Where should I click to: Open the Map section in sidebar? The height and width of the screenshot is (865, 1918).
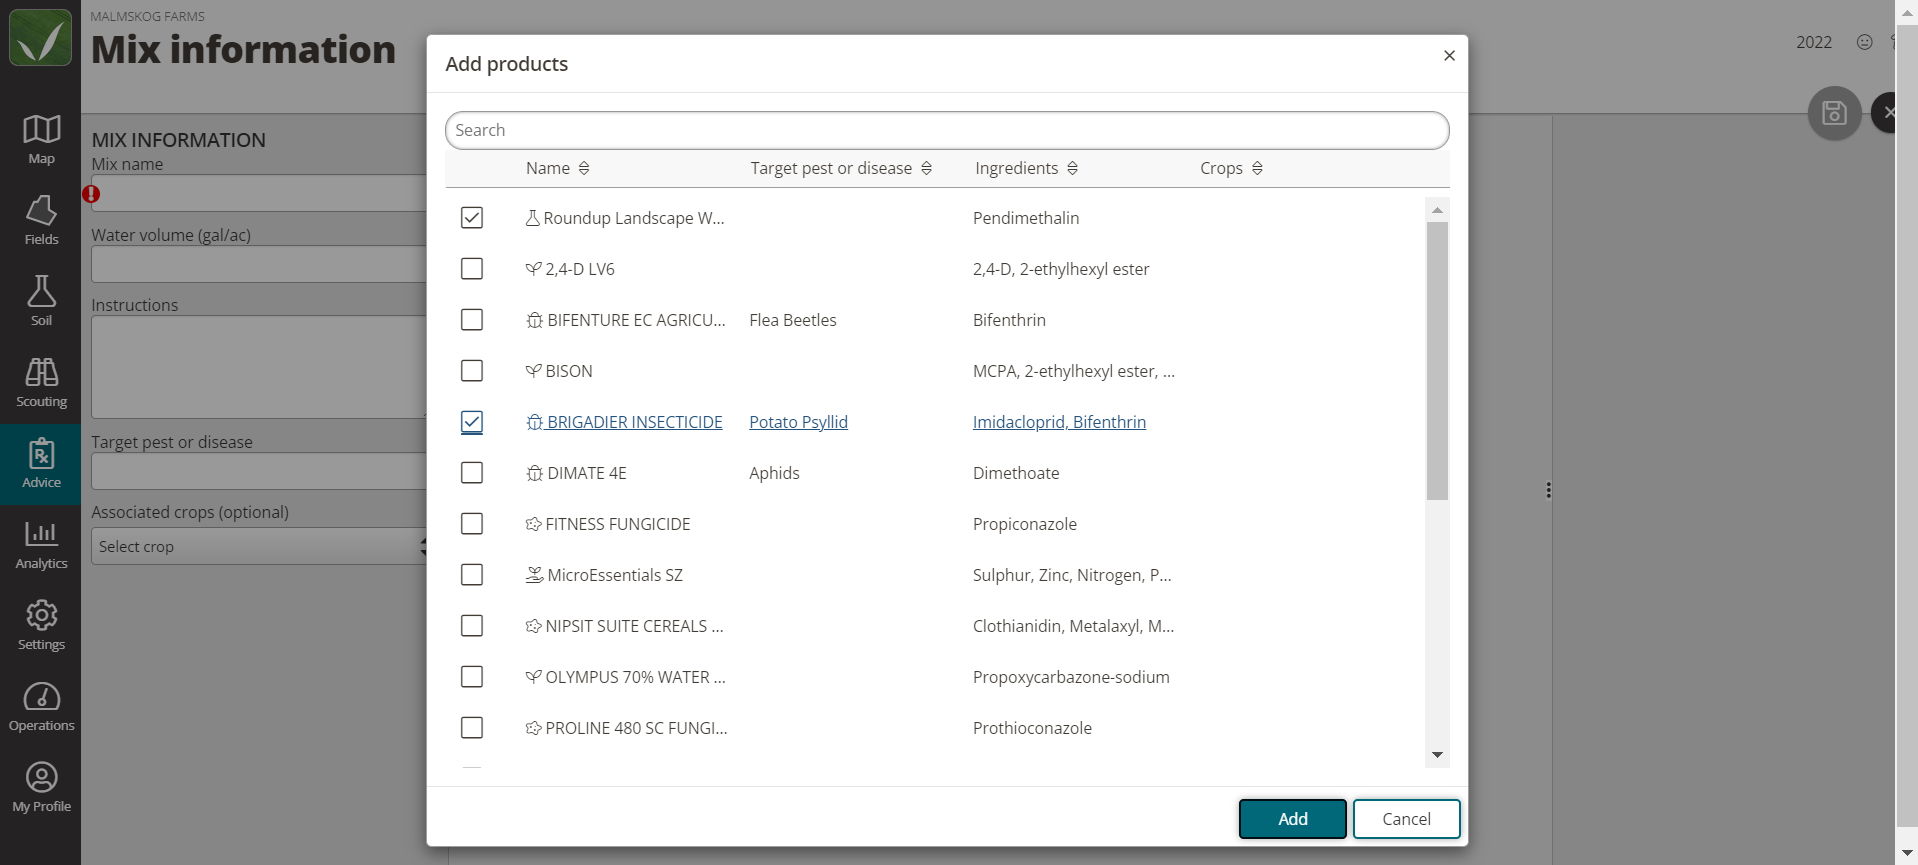[x=41, y=140]
